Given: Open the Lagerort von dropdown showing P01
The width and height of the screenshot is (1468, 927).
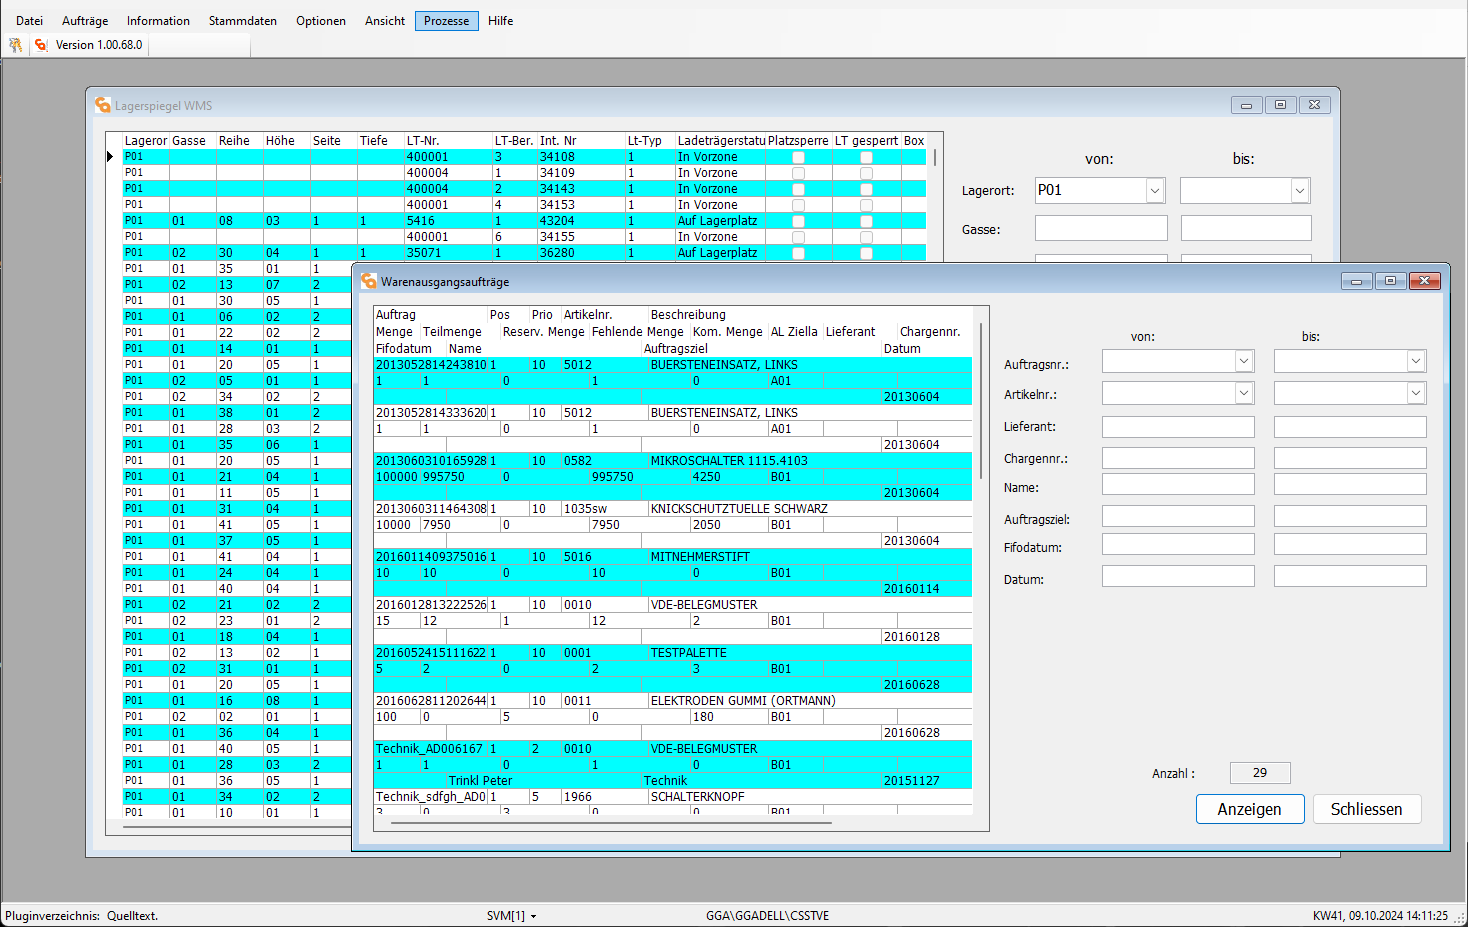Looking at the screenshot, I should click(1155, 190).
